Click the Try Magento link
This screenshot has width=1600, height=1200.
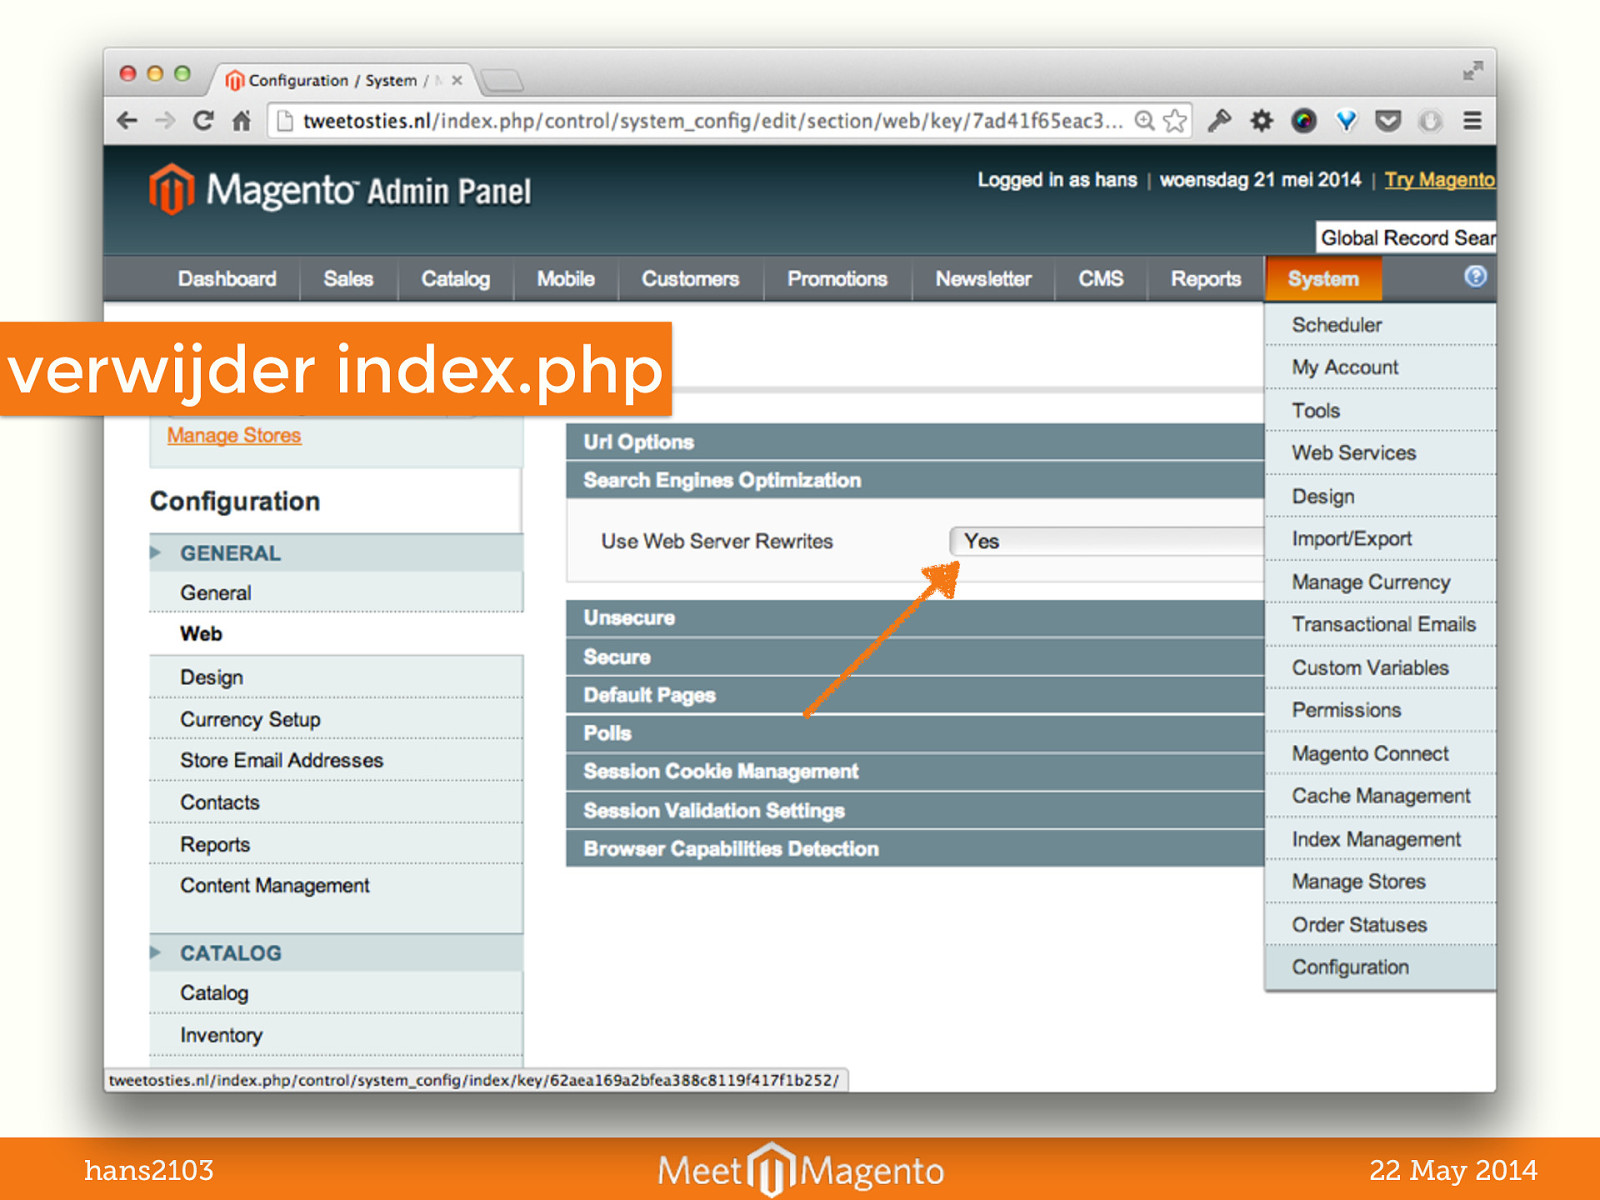1440,180
